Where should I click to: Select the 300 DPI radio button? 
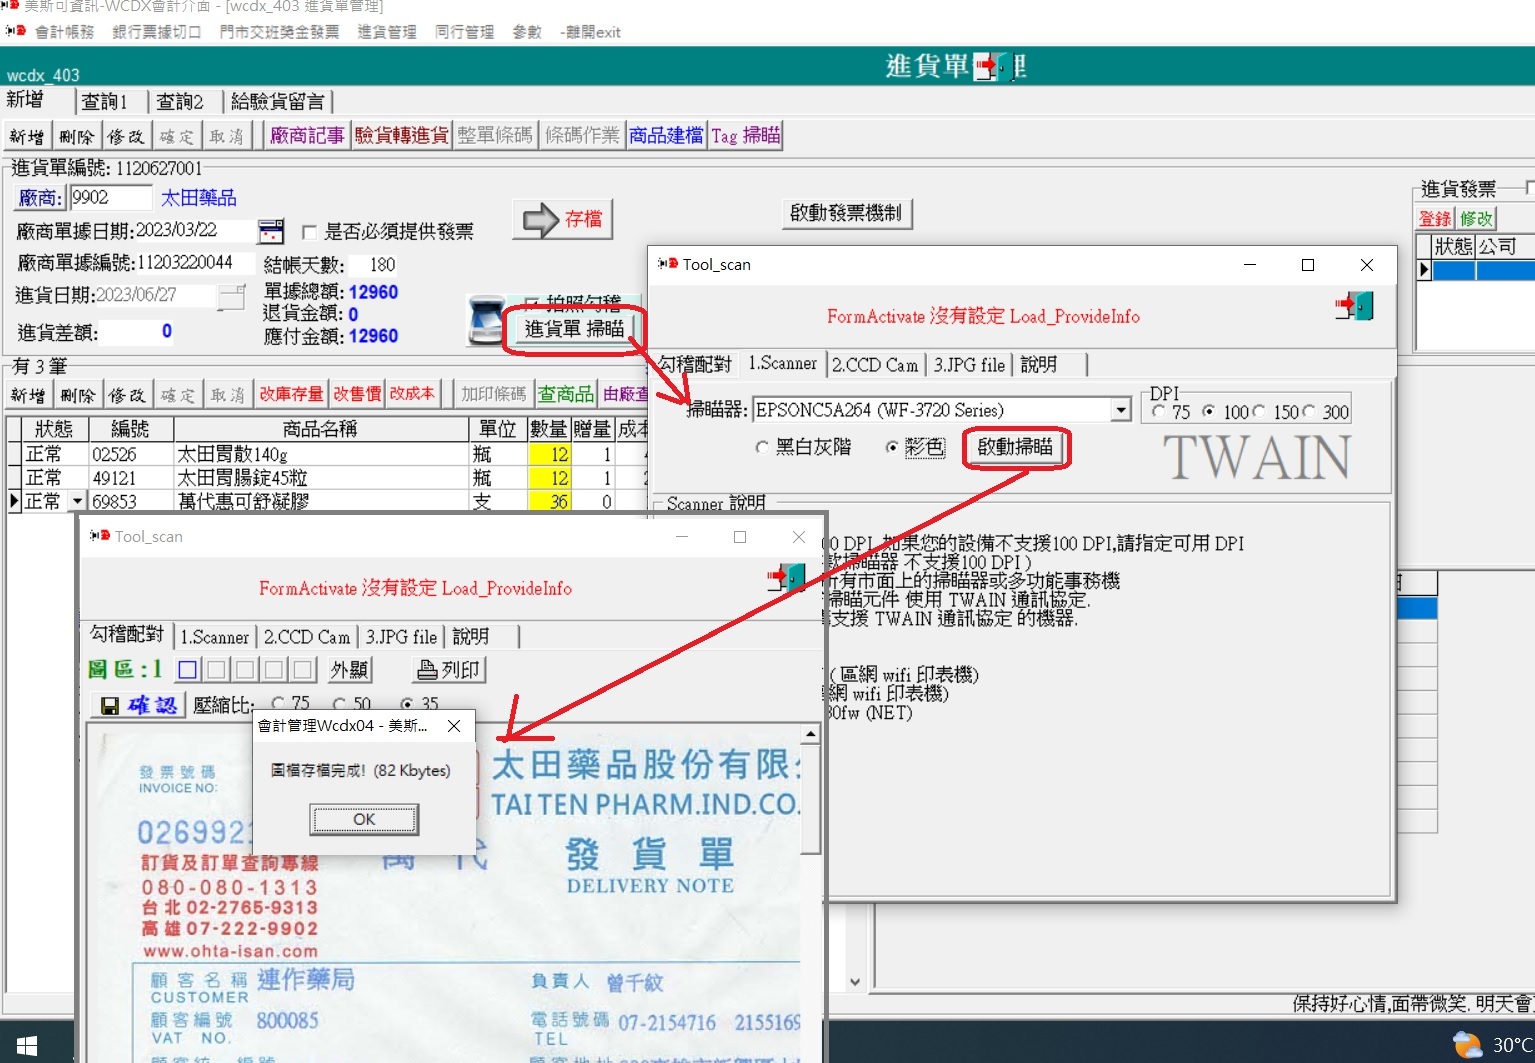(1309, 411)
